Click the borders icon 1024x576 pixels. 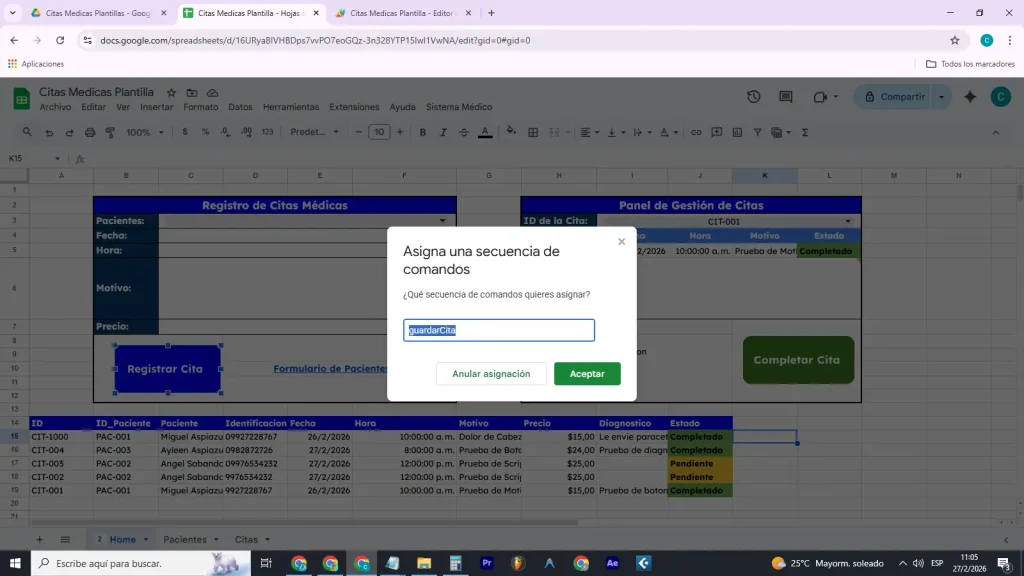pyautogui.click(x=533, y=131)
